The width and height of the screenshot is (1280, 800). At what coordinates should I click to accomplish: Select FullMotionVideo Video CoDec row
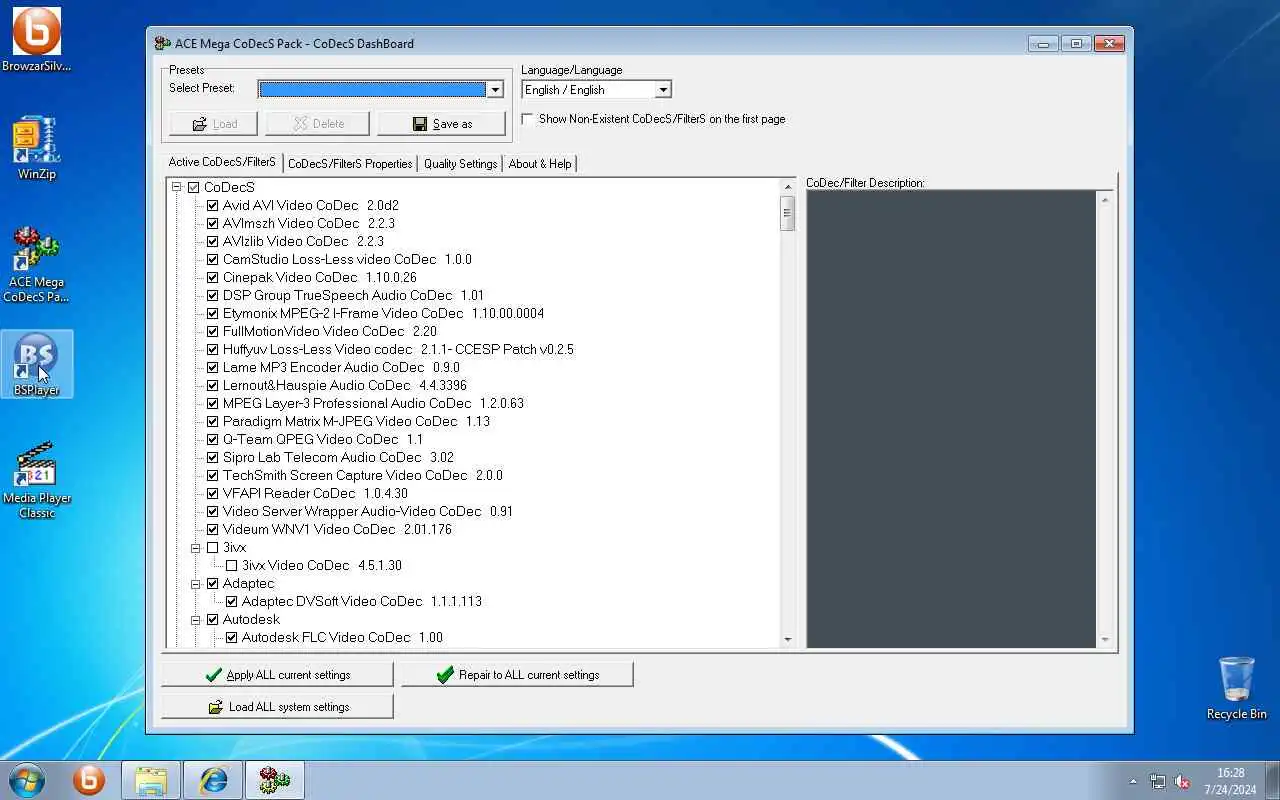point(330,331)
